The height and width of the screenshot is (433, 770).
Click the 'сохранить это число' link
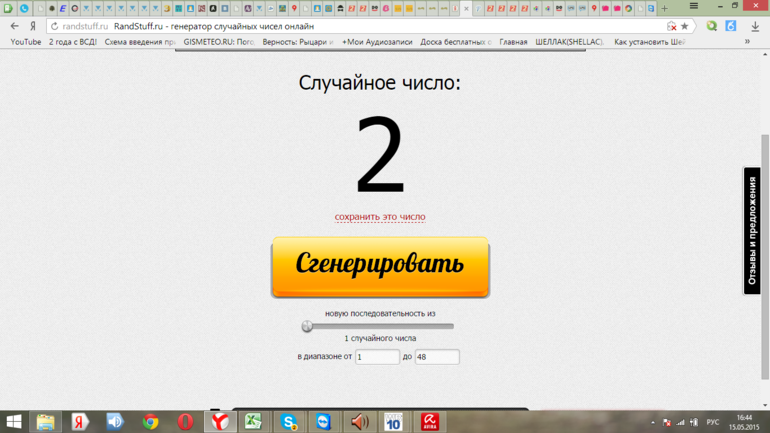(x=380, y=217)
